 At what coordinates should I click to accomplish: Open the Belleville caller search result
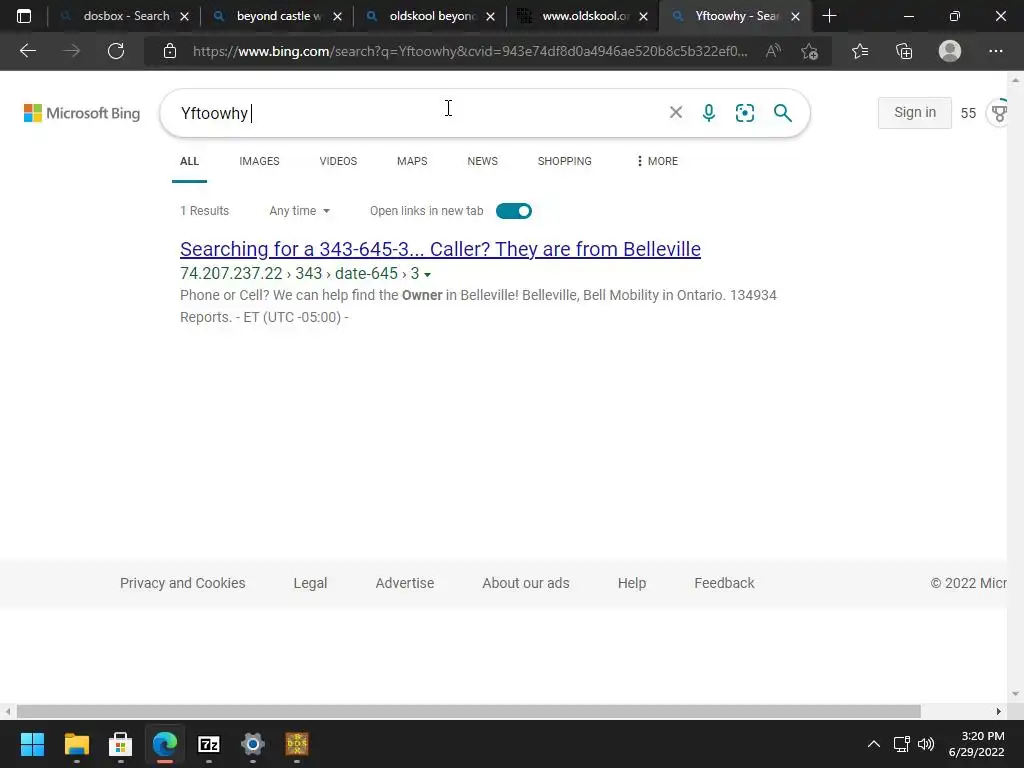pos(440,249)
